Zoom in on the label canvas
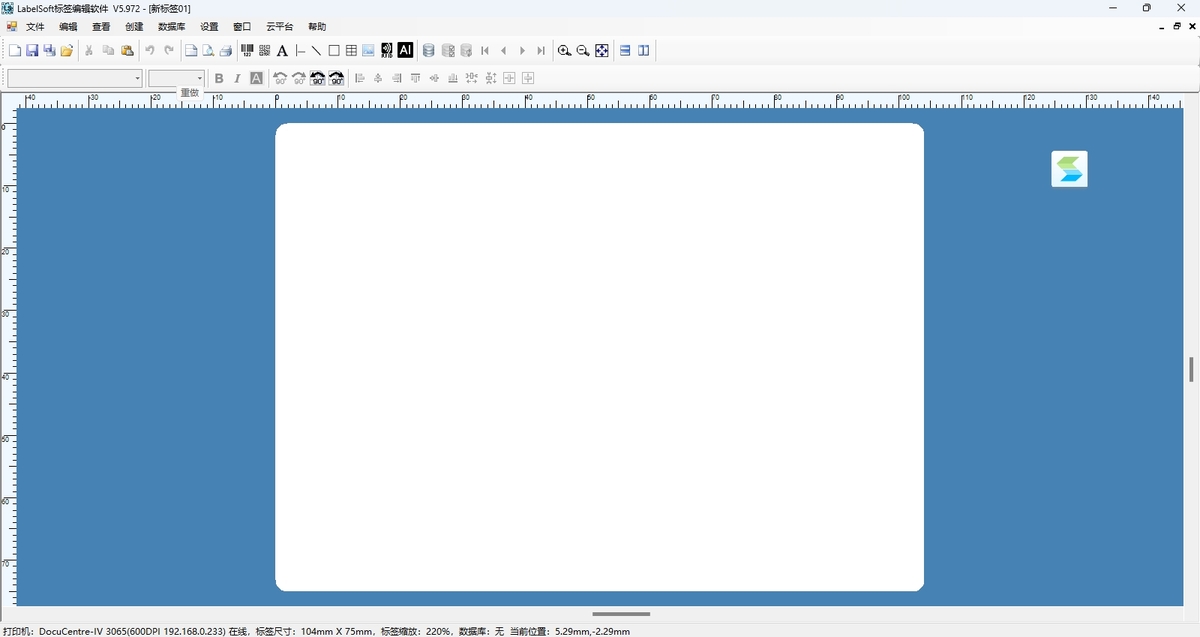This screenshot has width=1200, height=637. 564,51
